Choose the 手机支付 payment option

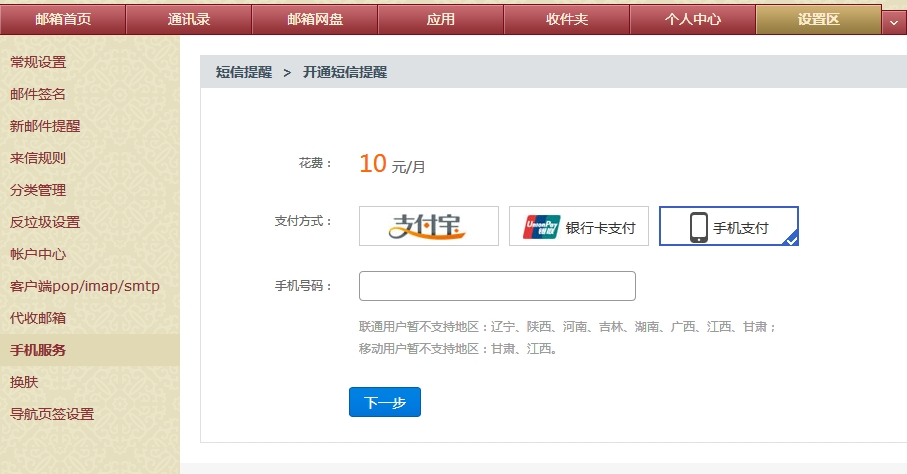[x=729, y=226]
